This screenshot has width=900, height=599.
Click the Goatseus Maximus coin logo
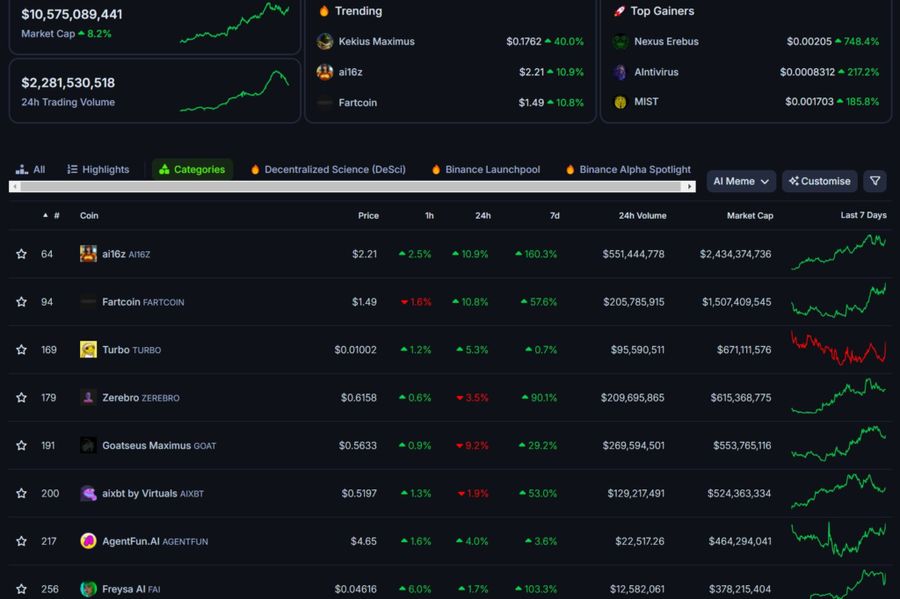[x=88, y=445]
